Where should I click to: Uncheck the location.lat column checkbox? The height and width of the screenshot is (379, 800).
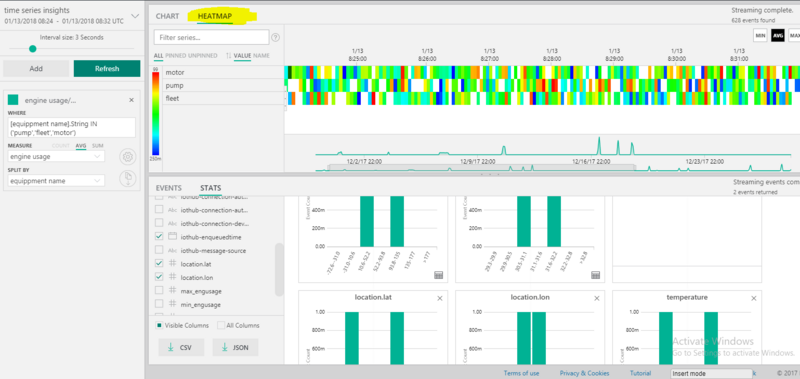click(159, 263)
